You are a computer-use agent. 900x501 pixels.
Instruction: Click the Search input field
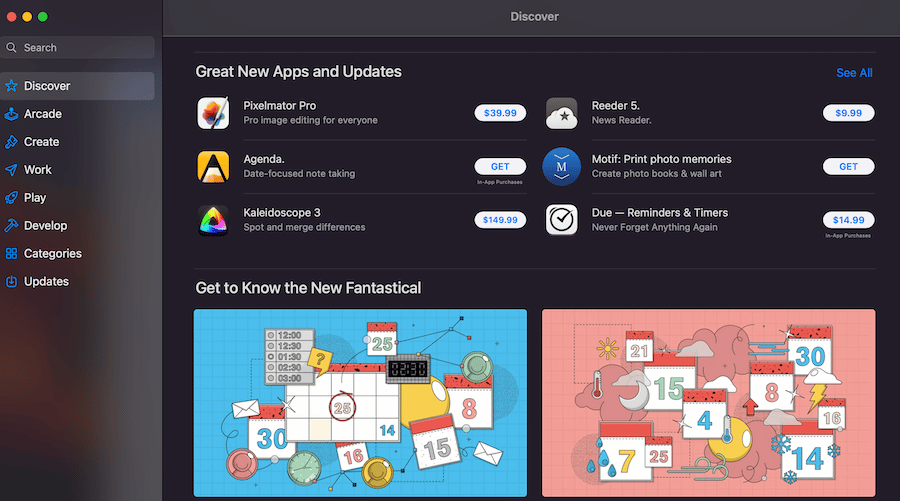(77, 48)
